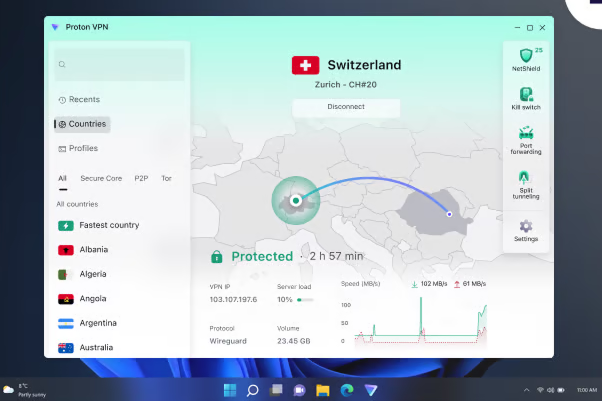Click the Argentina flag icon
The height and width of the screenshot is (401, 602).
coord(66,323)
